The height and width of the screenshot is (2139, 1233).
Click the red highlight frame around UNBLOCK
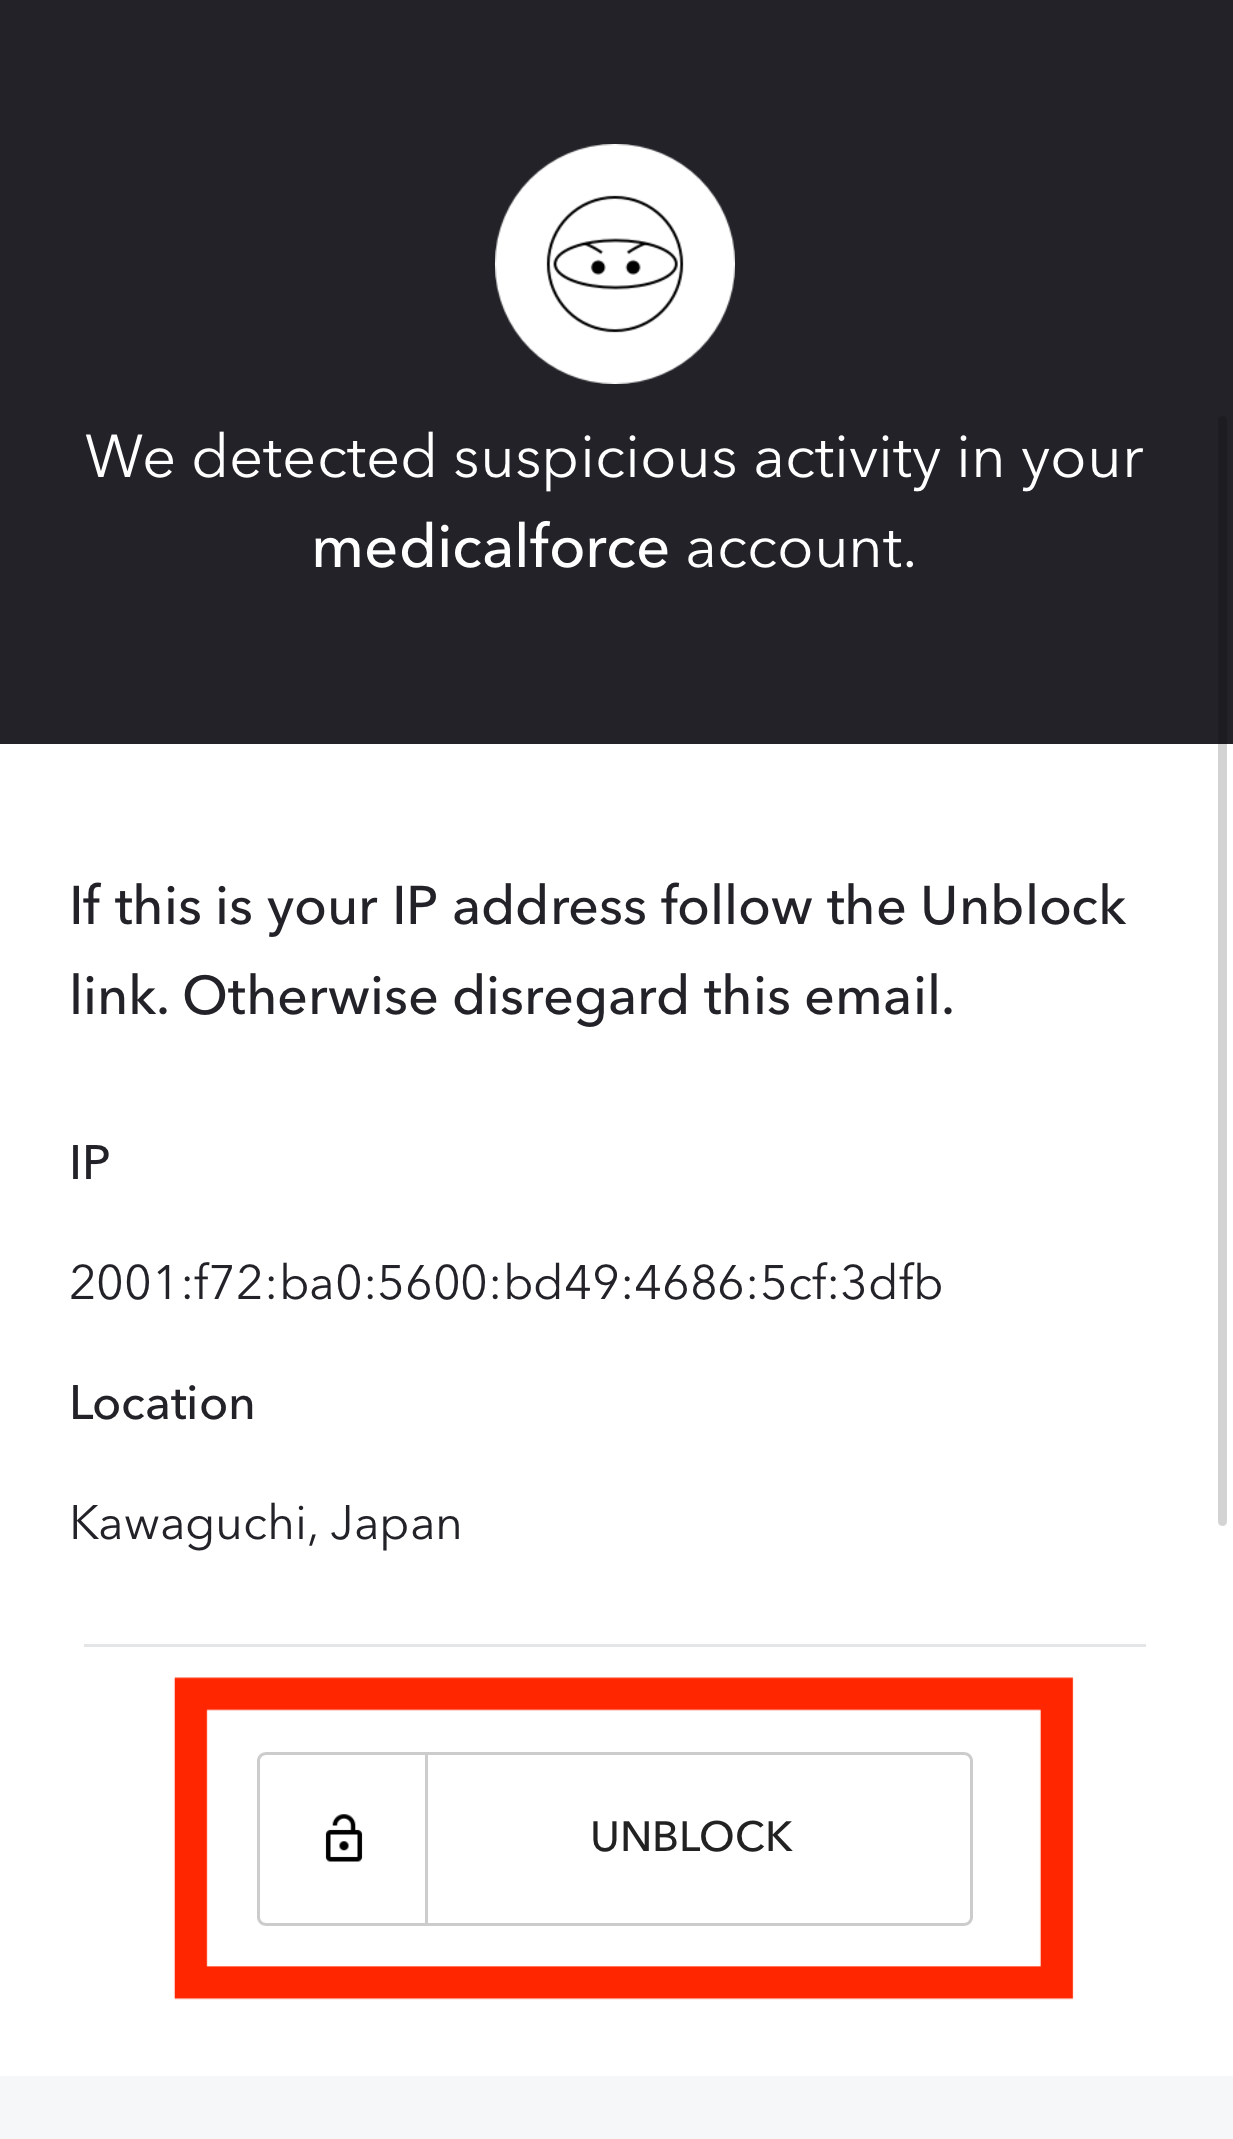(624, 1694)
